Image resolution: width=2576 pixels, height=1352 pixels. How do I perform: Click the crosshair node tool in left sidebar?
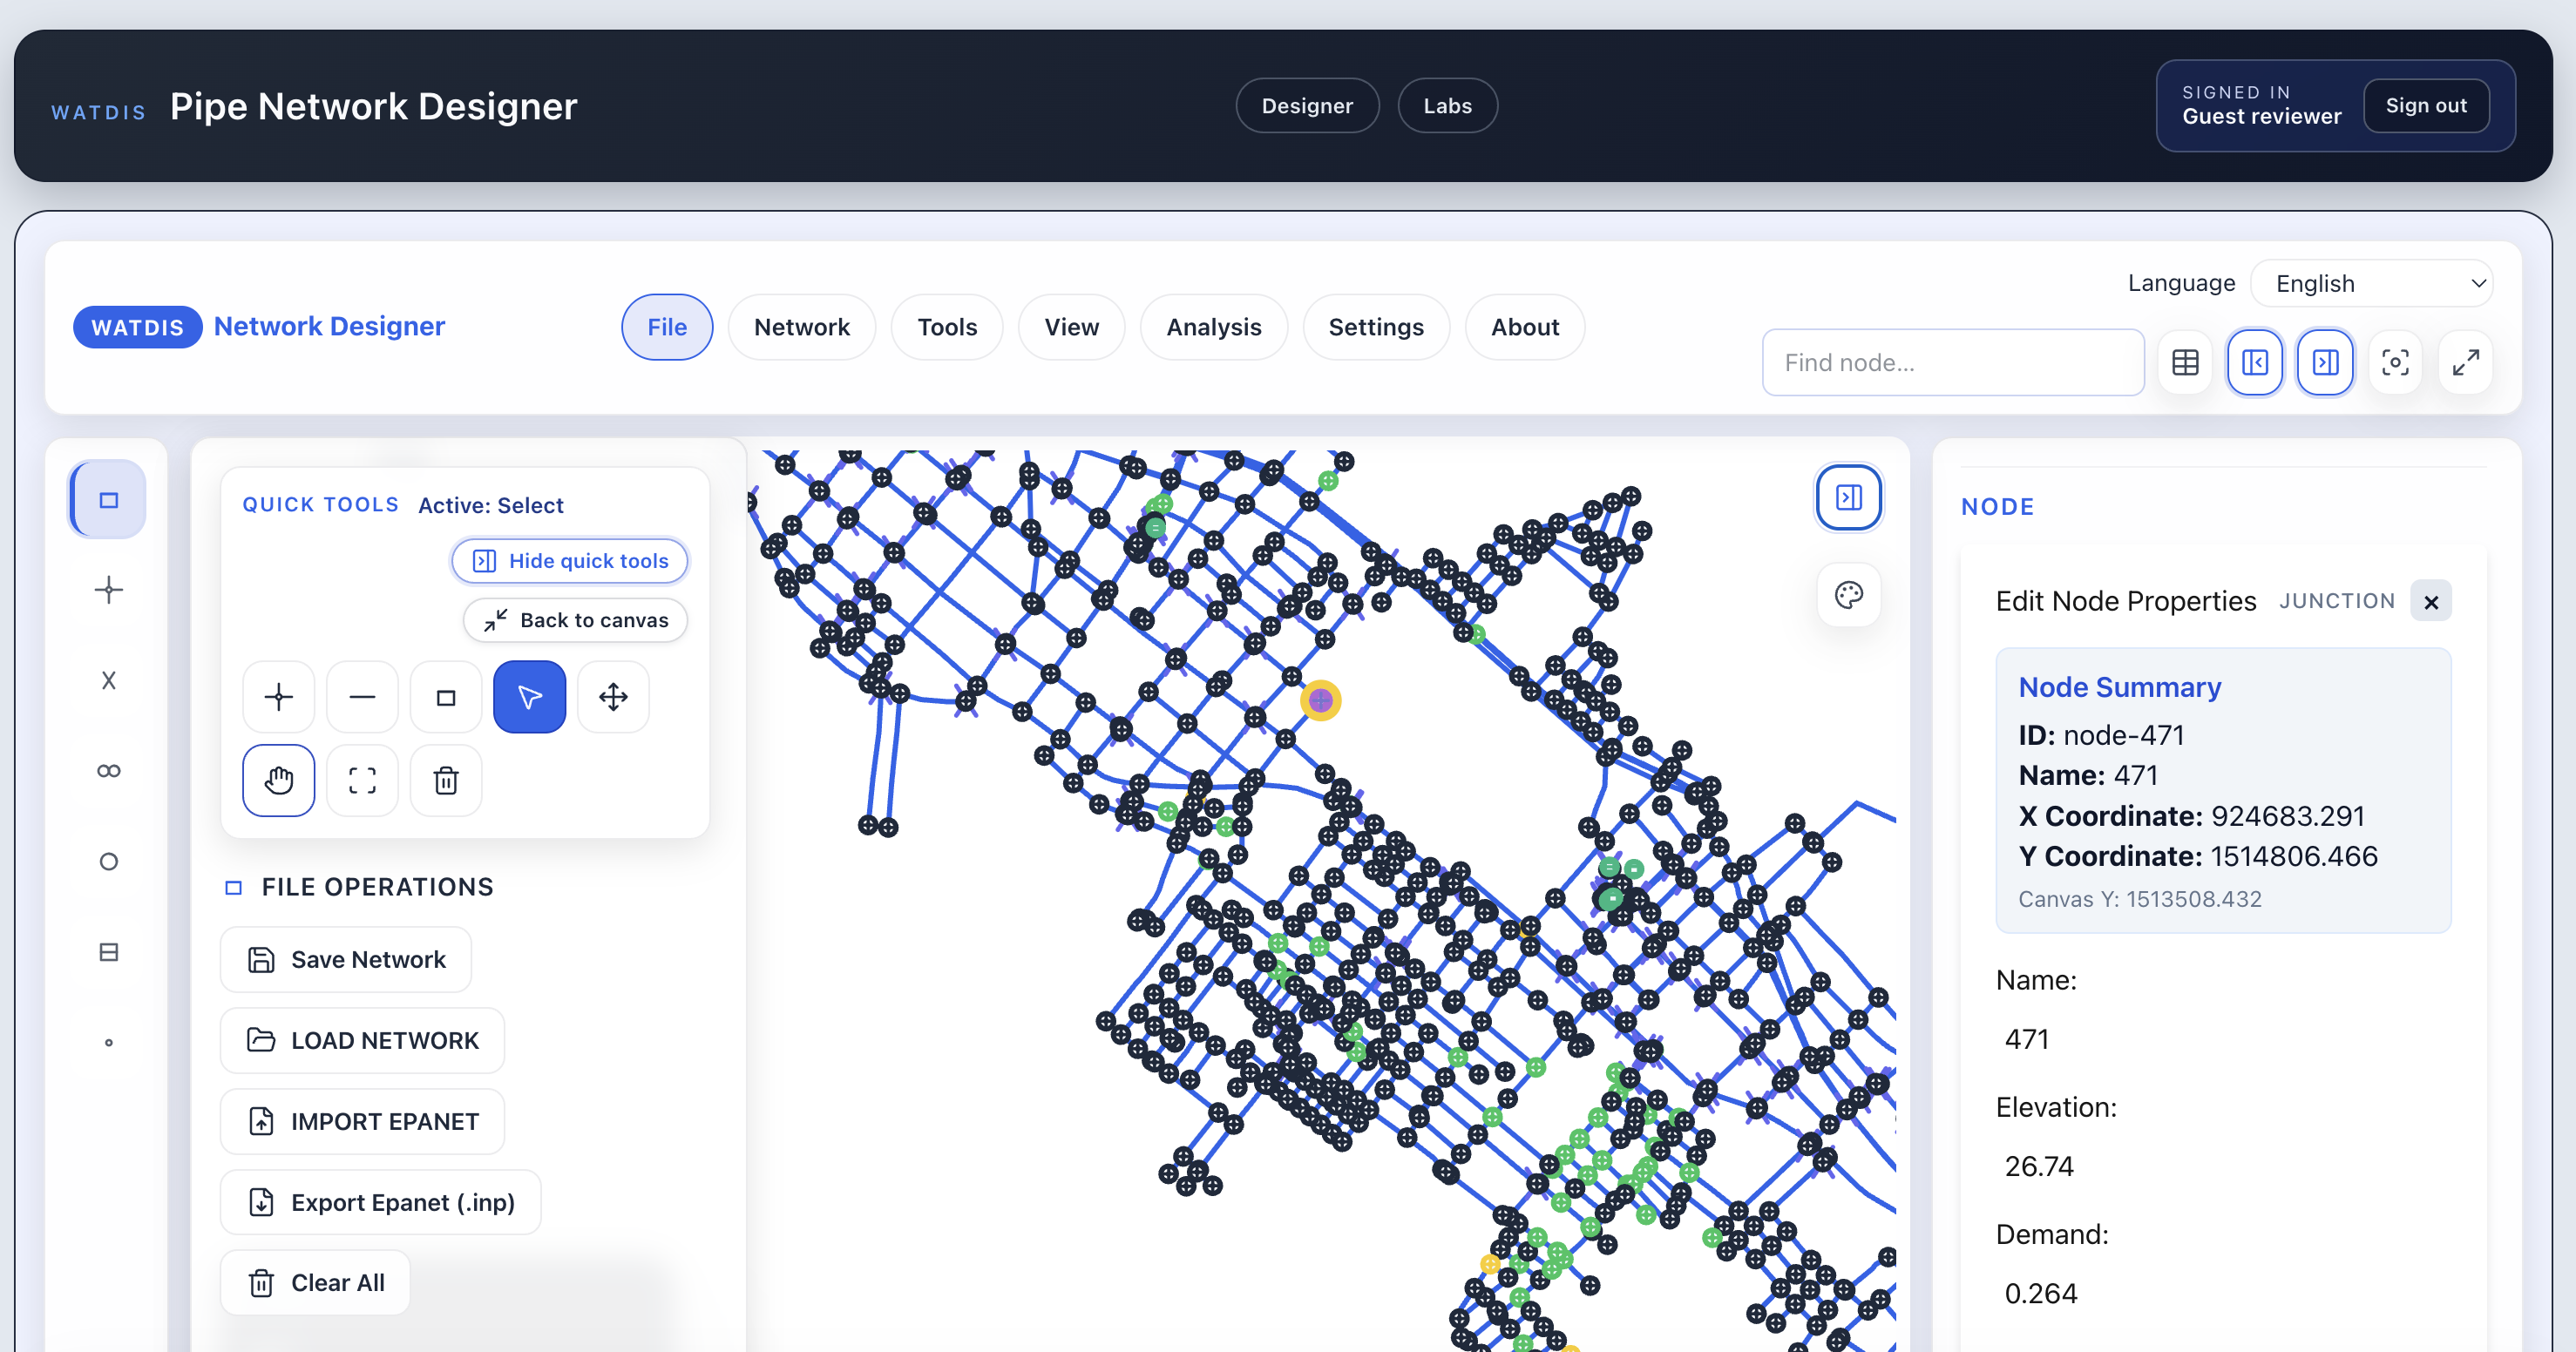click(x=107, y=589)
